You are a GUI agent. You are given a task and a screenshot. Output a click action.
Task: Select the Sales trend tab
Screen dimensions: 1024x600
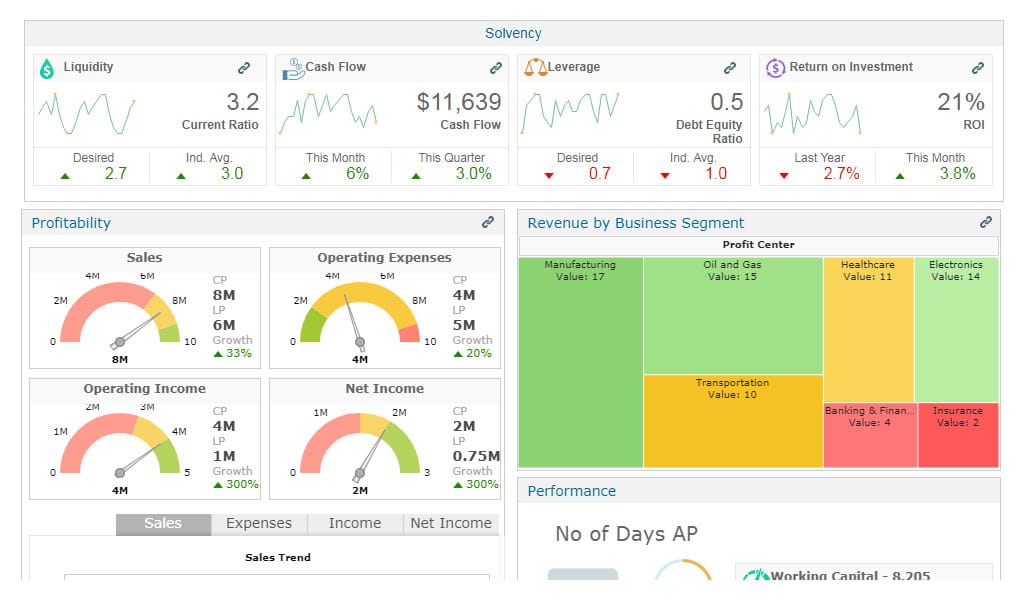click(163, 524)
